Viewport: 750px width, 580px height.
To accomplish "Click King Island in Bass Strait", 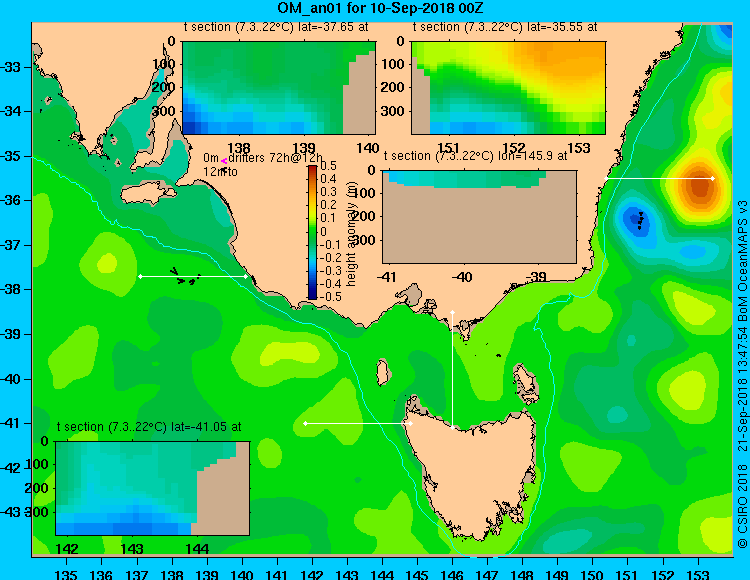I will point(383,372).
